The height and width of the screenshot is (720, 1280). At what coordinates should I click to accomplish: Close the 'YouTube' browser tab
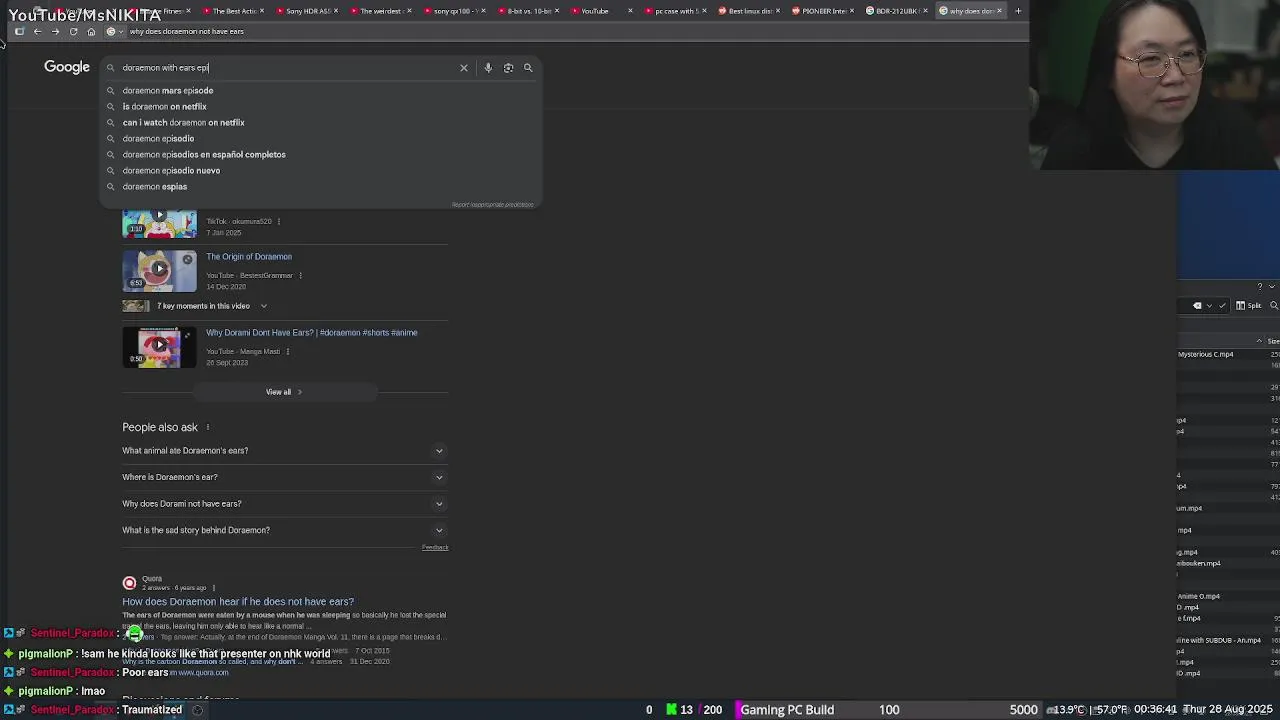(x=629, y=11)
